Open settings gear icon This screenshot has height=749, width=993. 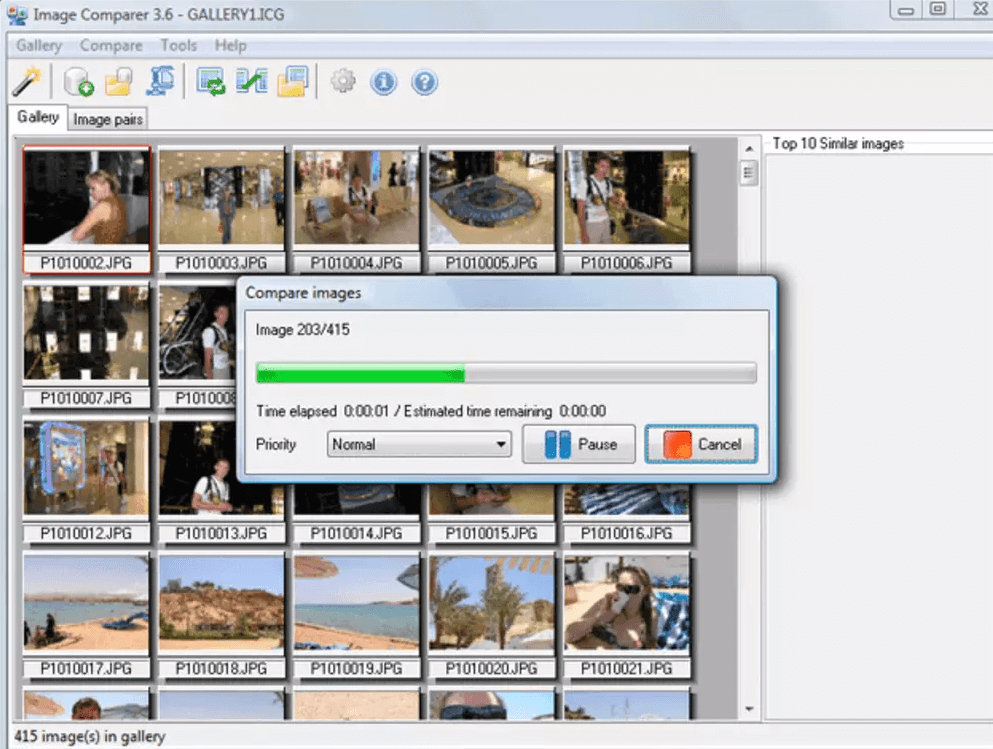pyautogui.click(x=343, y=81)
